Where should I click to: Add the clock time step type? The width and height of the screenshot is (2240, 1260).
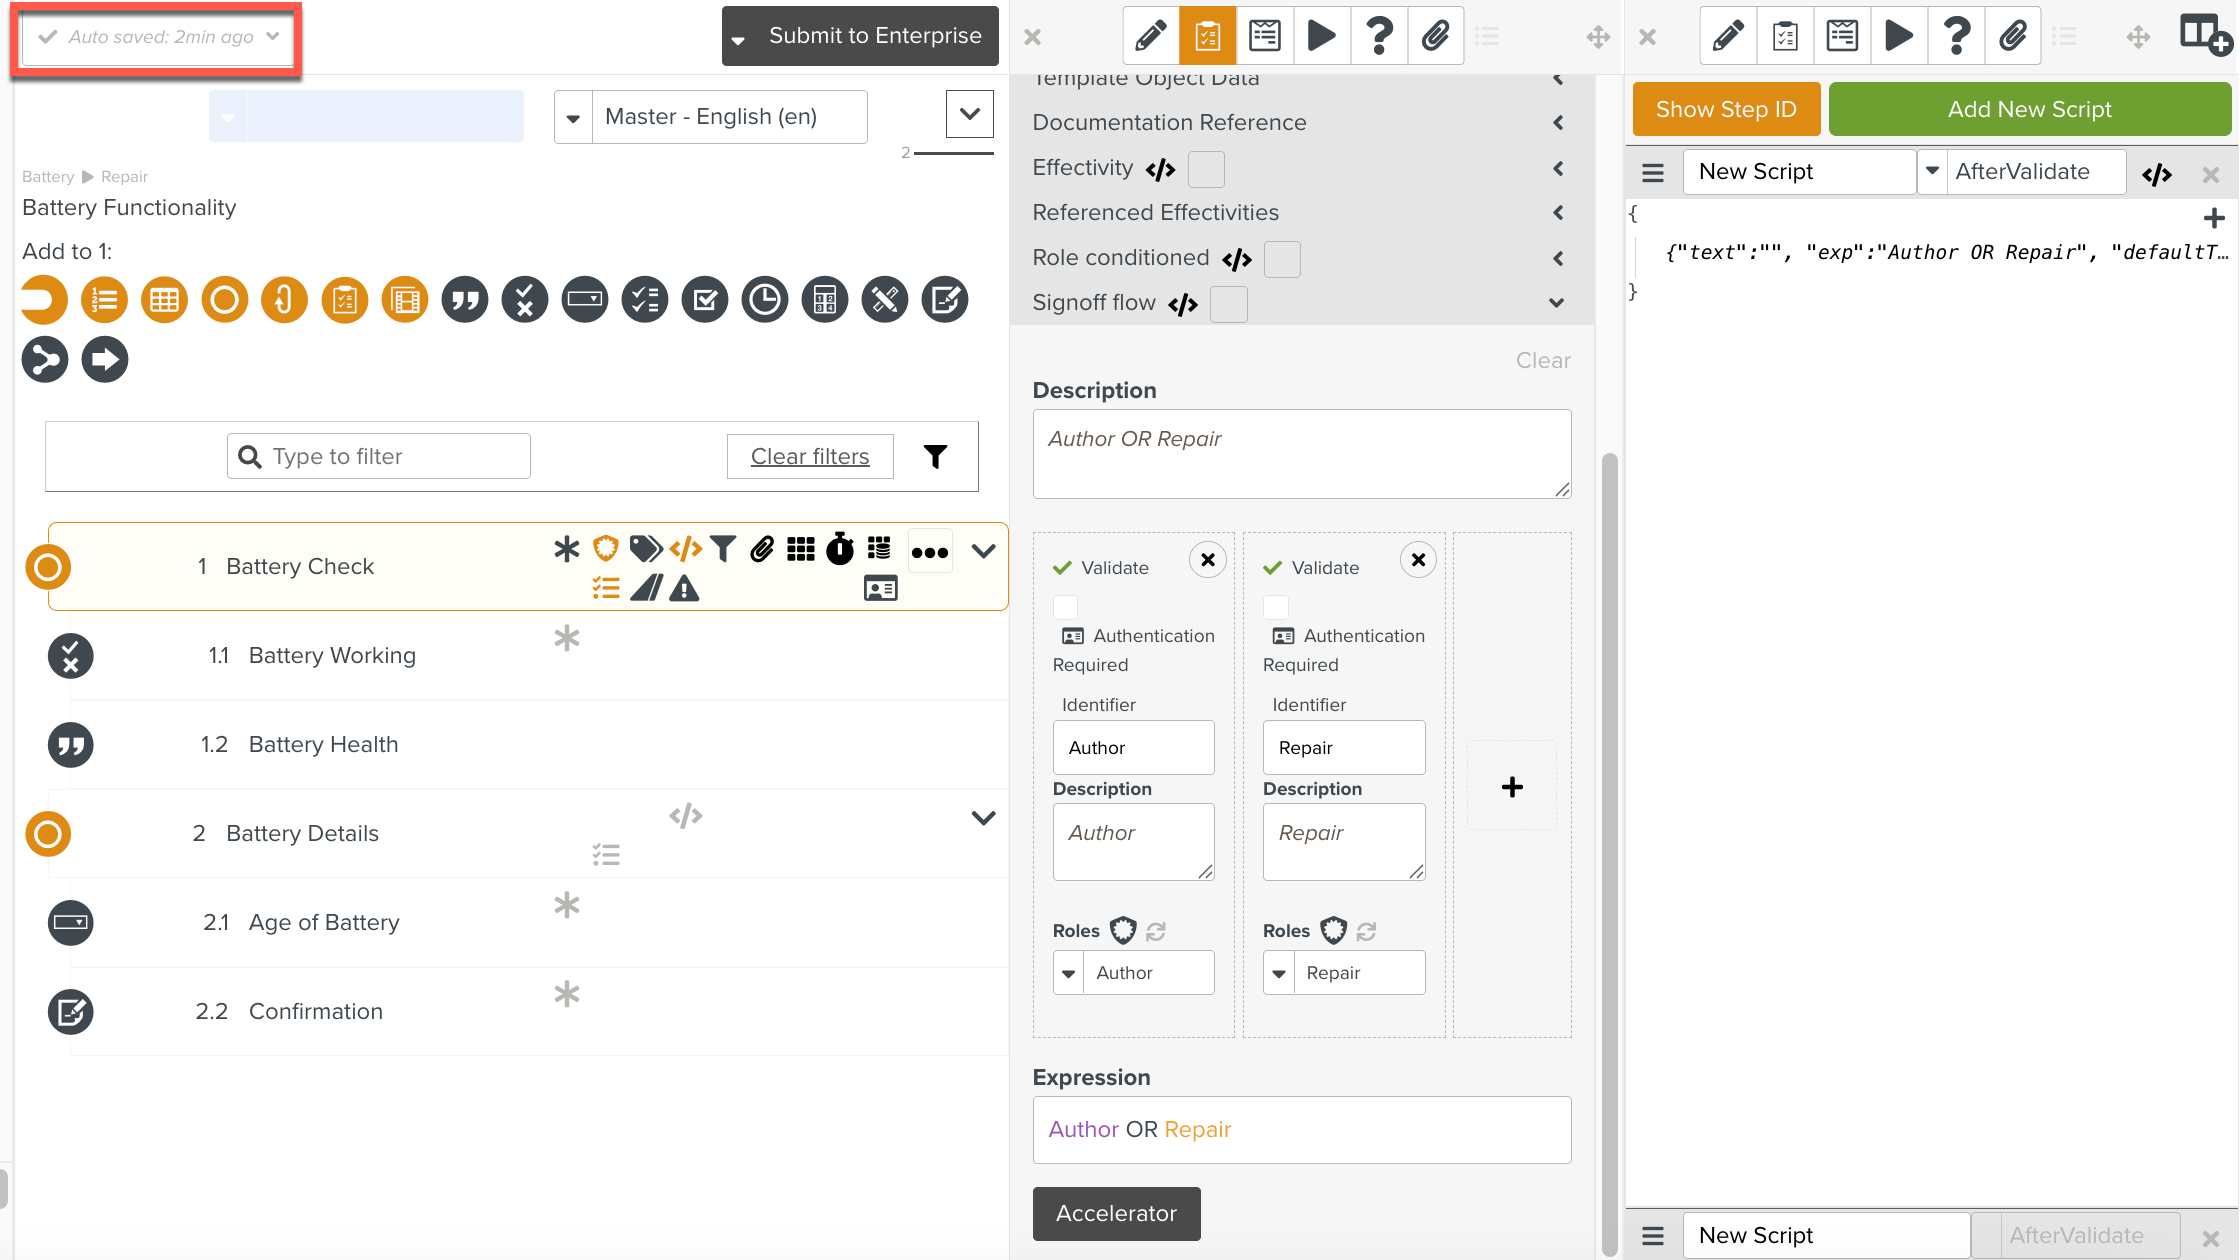pyautogui.click(x=765, y=300)
